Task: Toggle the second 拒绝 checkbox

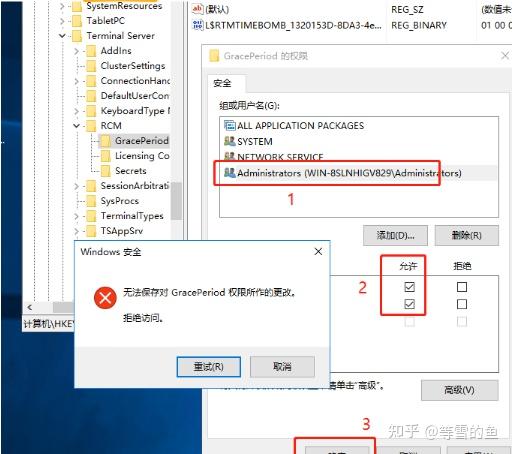Action: 462,304
